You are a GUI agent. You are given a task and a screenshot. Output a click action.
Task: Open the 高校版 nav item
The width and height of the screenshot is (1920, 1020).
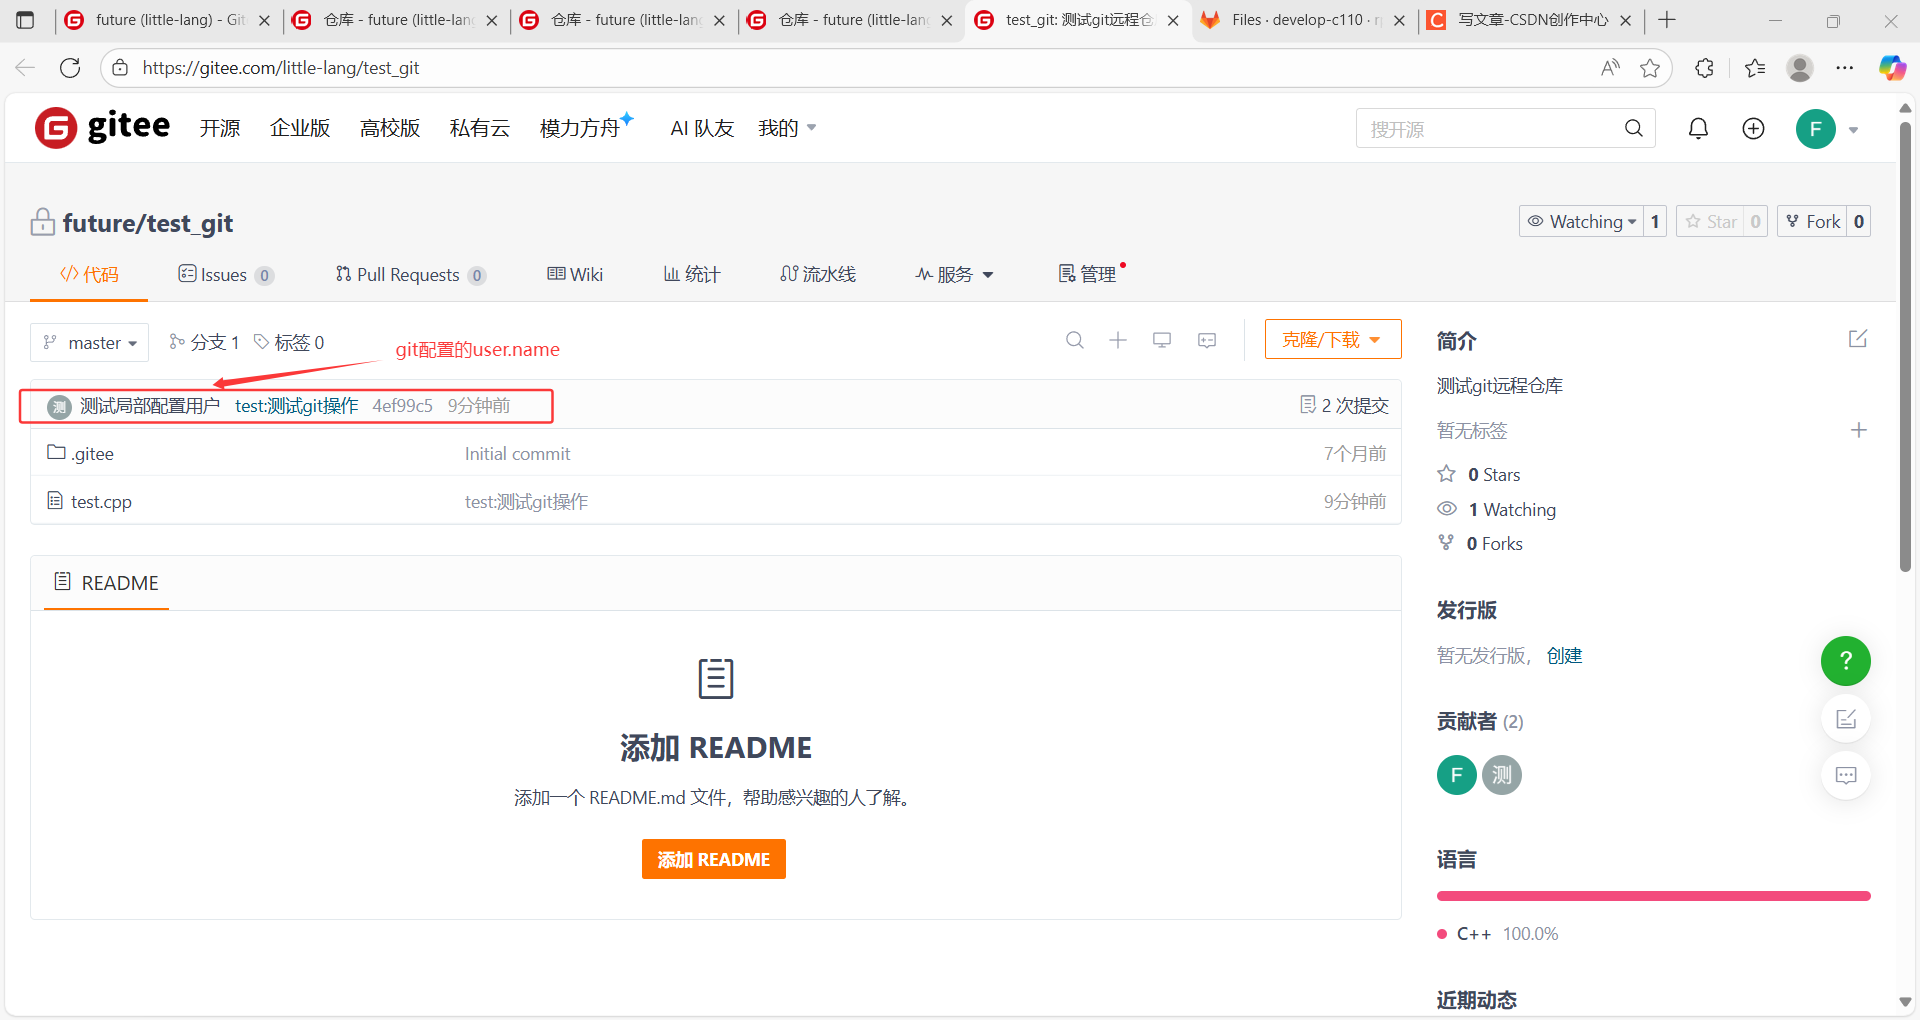pyautogui.click(x=390, y=128)
